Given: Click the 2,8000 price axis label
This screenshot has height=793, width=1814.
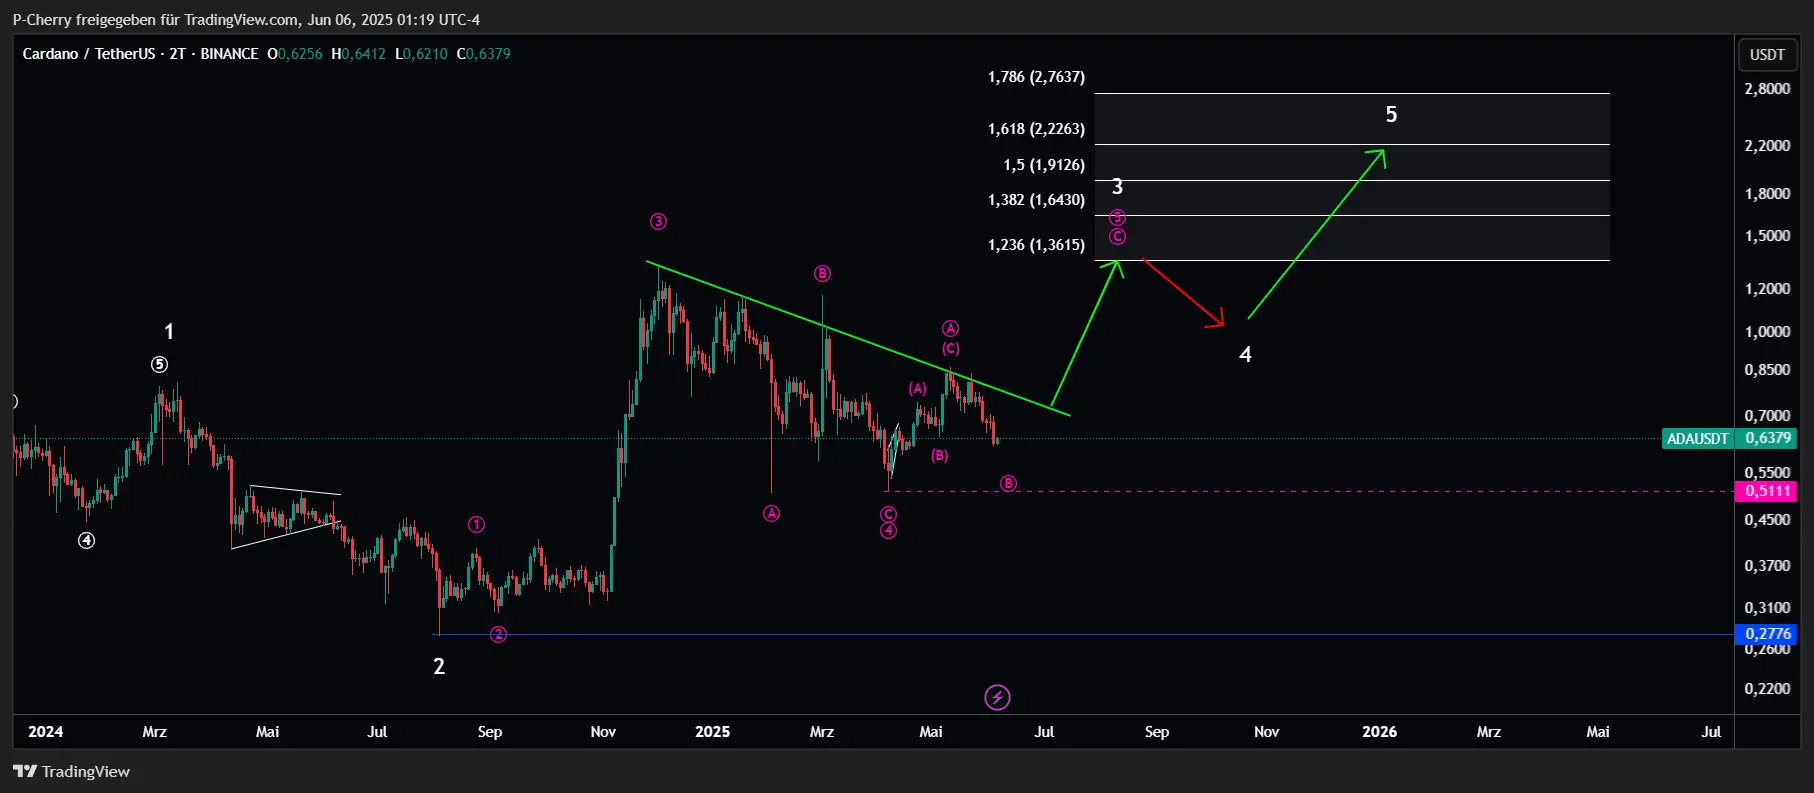Looking at the screenshot, I should tap(1767, 89).
